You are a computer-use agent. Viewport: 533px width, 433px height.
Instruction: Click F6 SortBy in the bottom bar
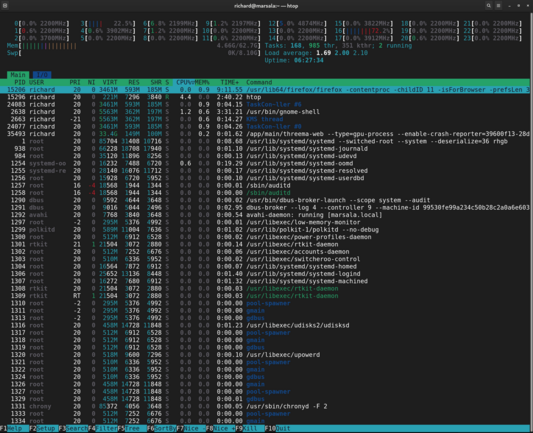click(x=162, y=429)
